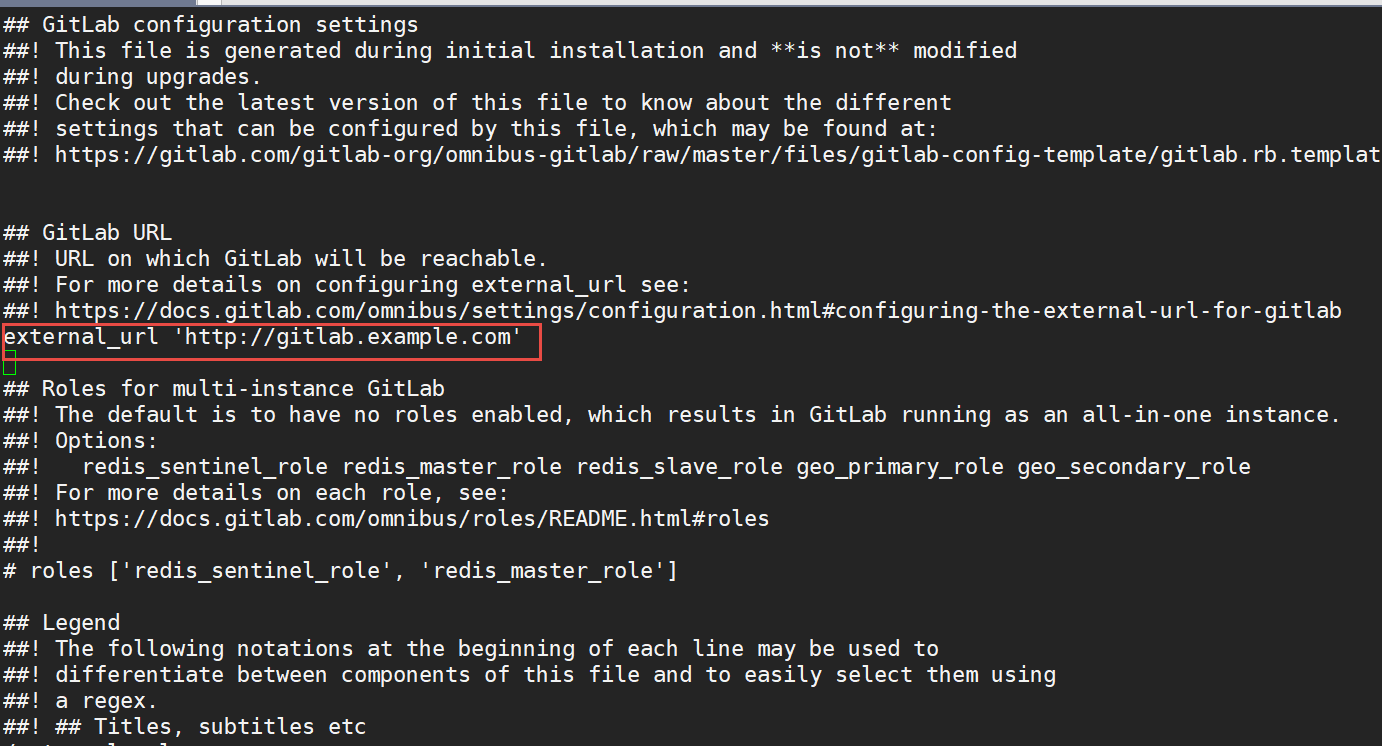This screenshot has width=1382, height=746.
Task: Click the commented "# roles" array line
Action: click(x=340, y=571)
